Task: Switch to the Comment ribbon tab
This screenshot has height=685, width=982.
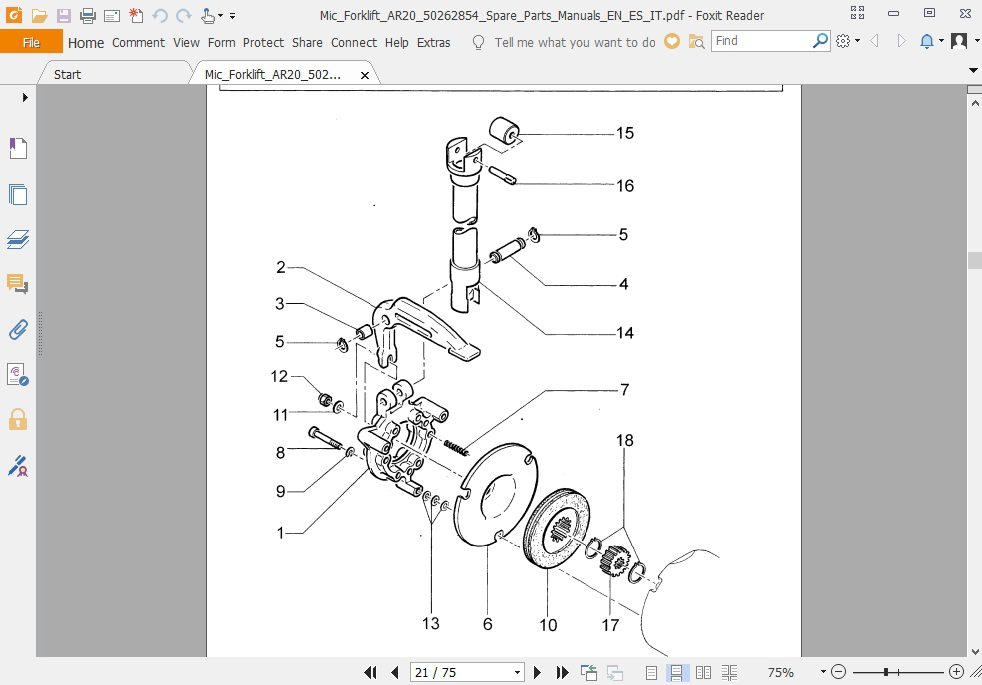Action: point(138,42)
